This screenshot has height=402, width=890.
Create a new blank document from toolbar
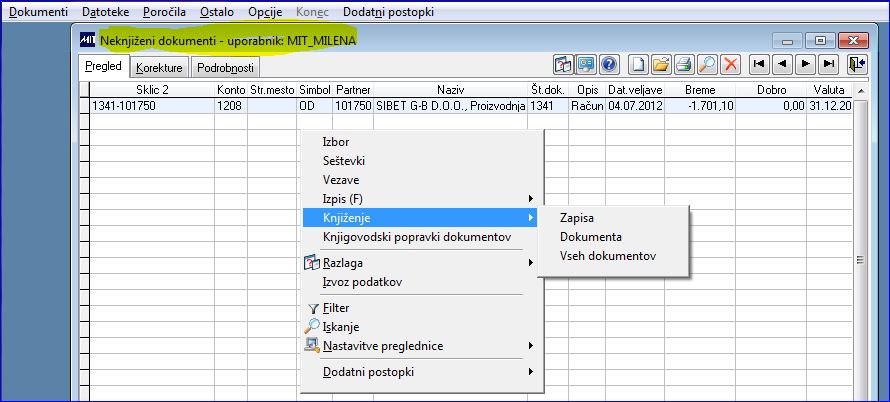point(639,65)
